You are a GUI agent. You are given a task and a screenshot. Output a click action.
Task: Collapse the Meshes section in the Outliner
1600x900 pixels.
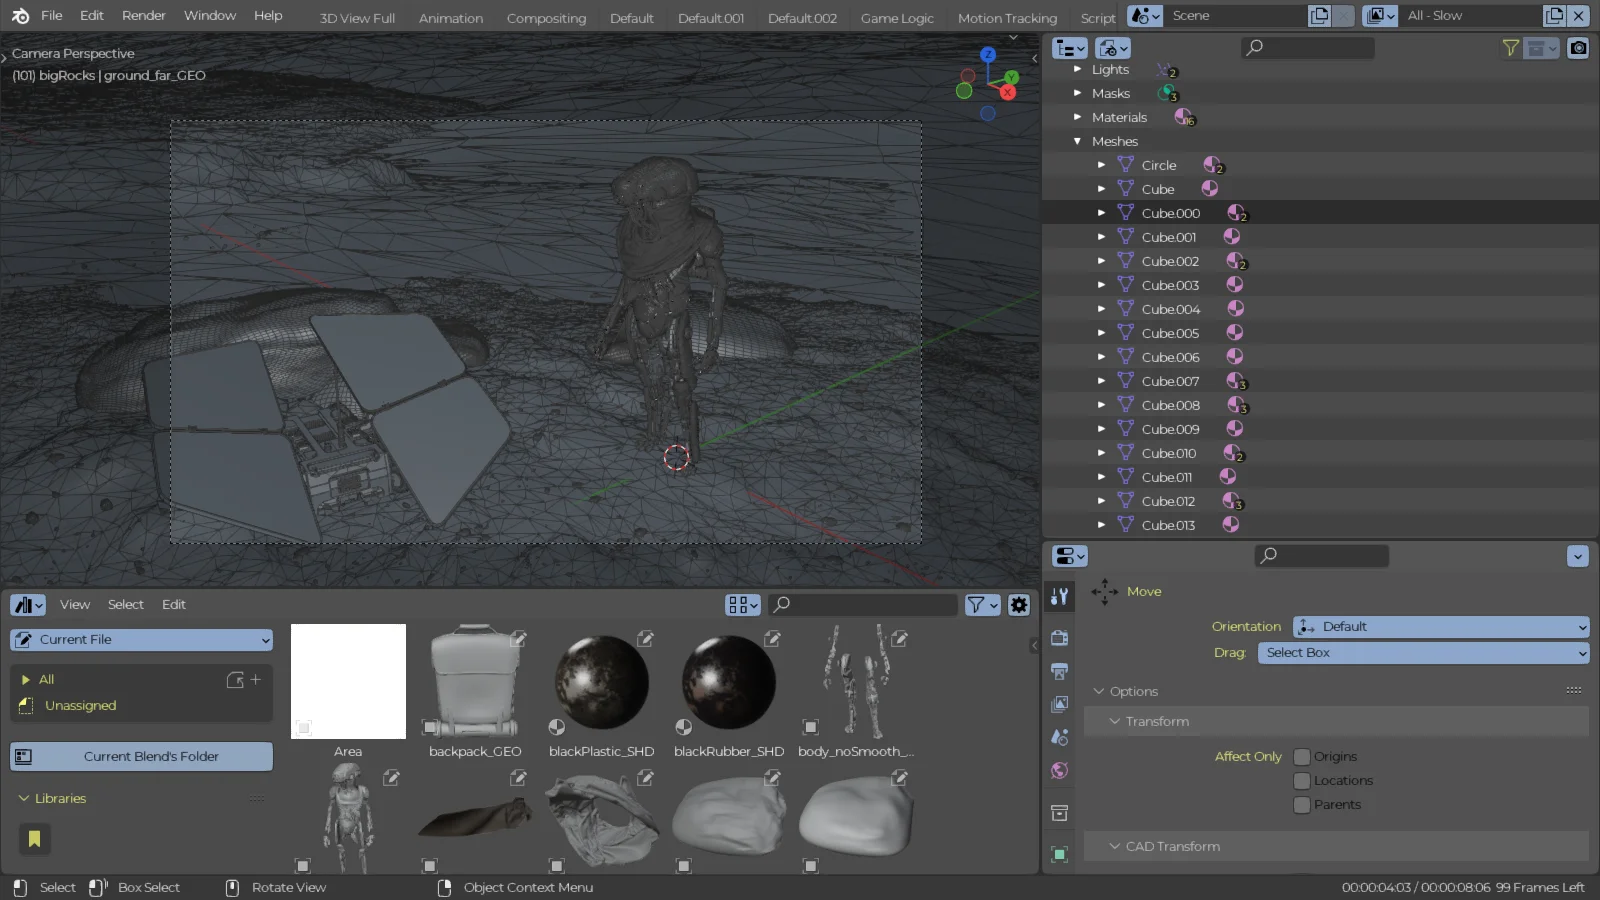point(1078,141)
